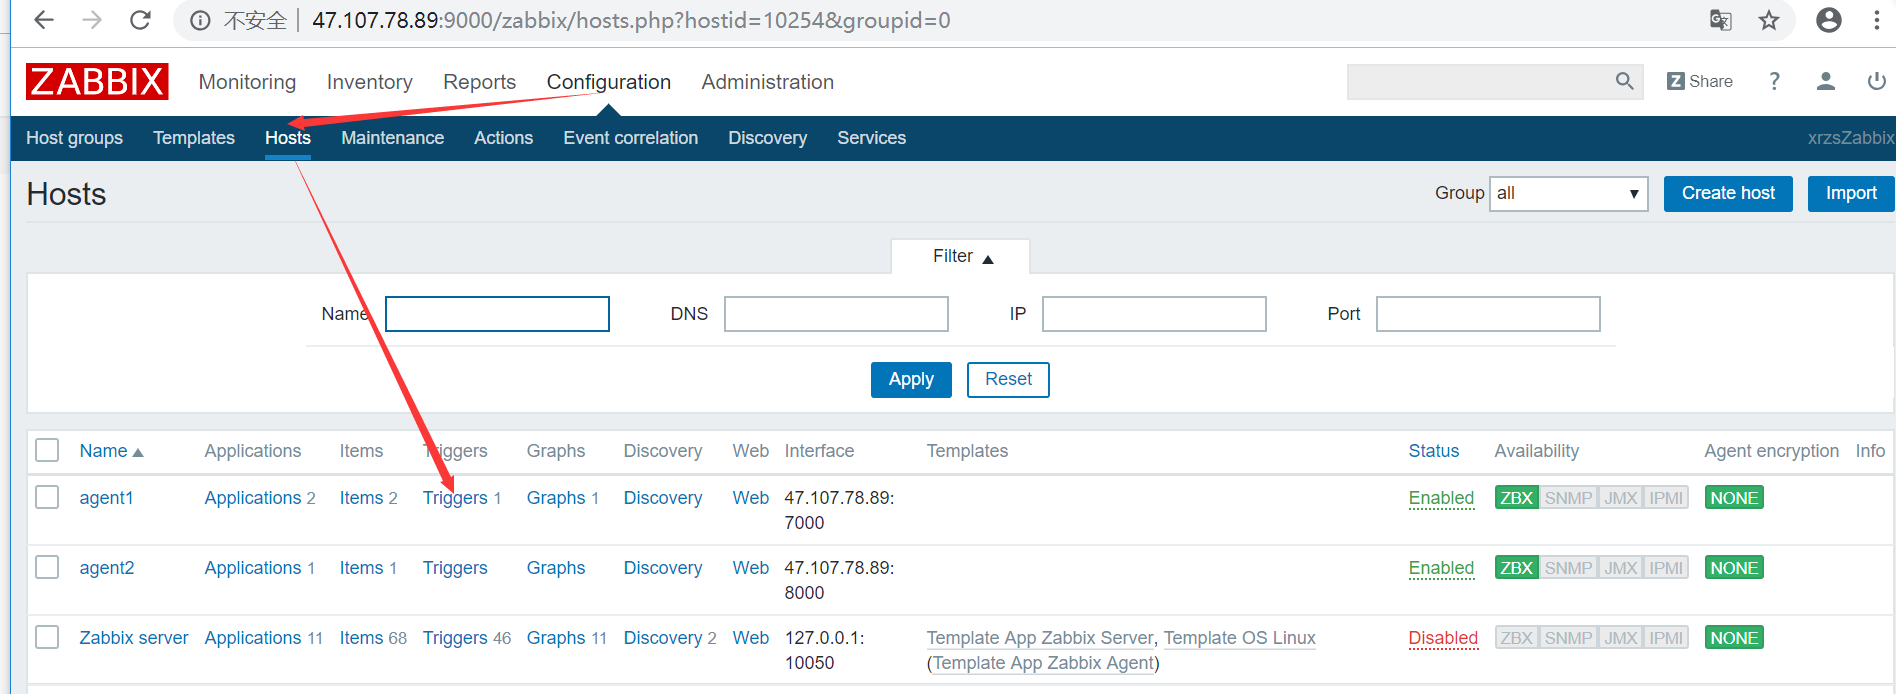Open the Zabbix user profile icon
The image size is (1896, 694).
pyautogui.click(x=1826, y=81)
